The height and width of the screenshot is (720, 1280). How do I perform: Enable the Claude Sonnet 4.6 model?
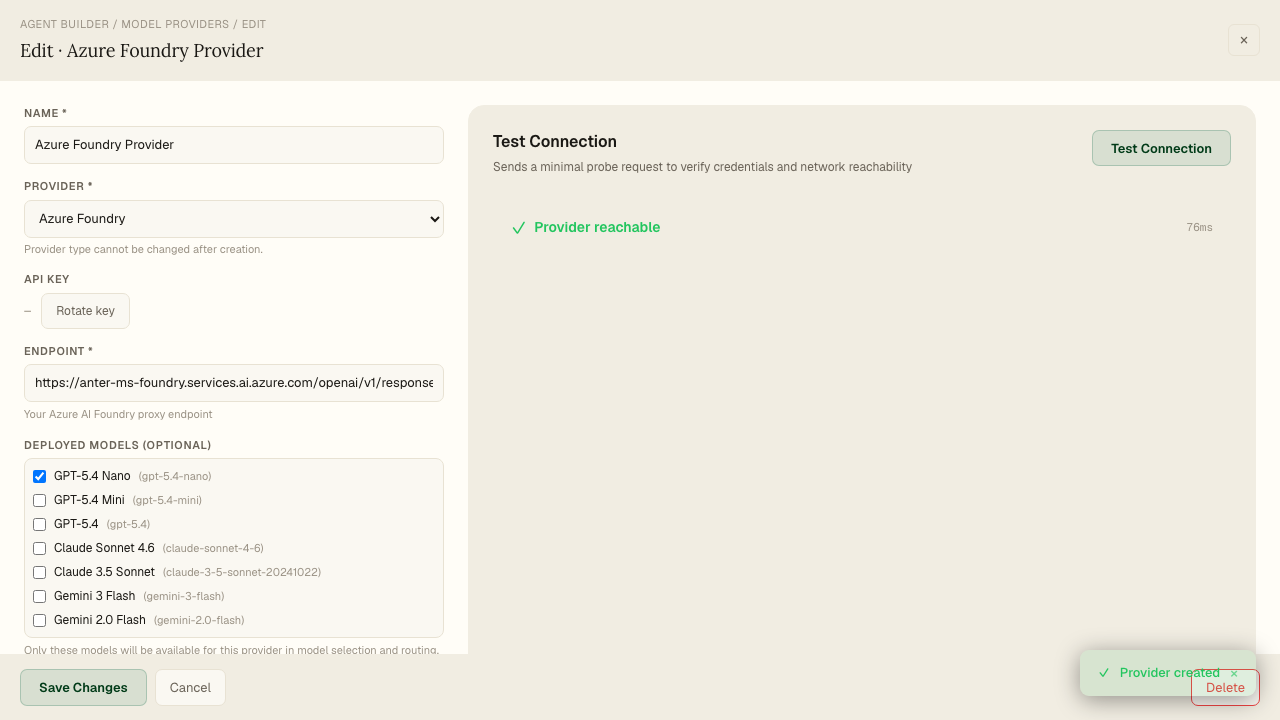tap(40, 548)
